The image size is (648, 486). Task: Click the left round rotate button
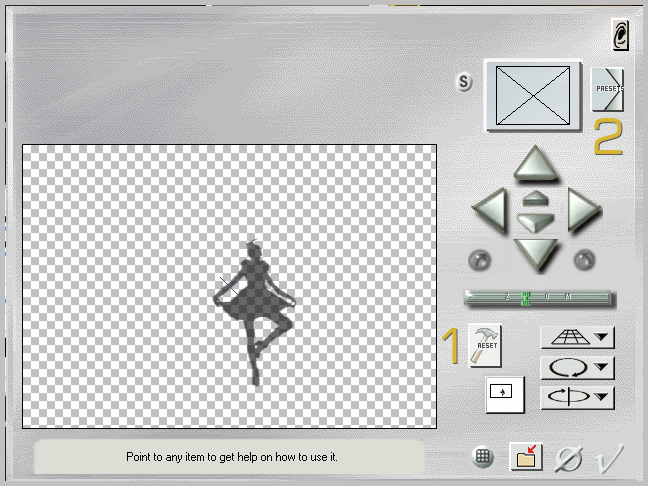tap(479, 260)
